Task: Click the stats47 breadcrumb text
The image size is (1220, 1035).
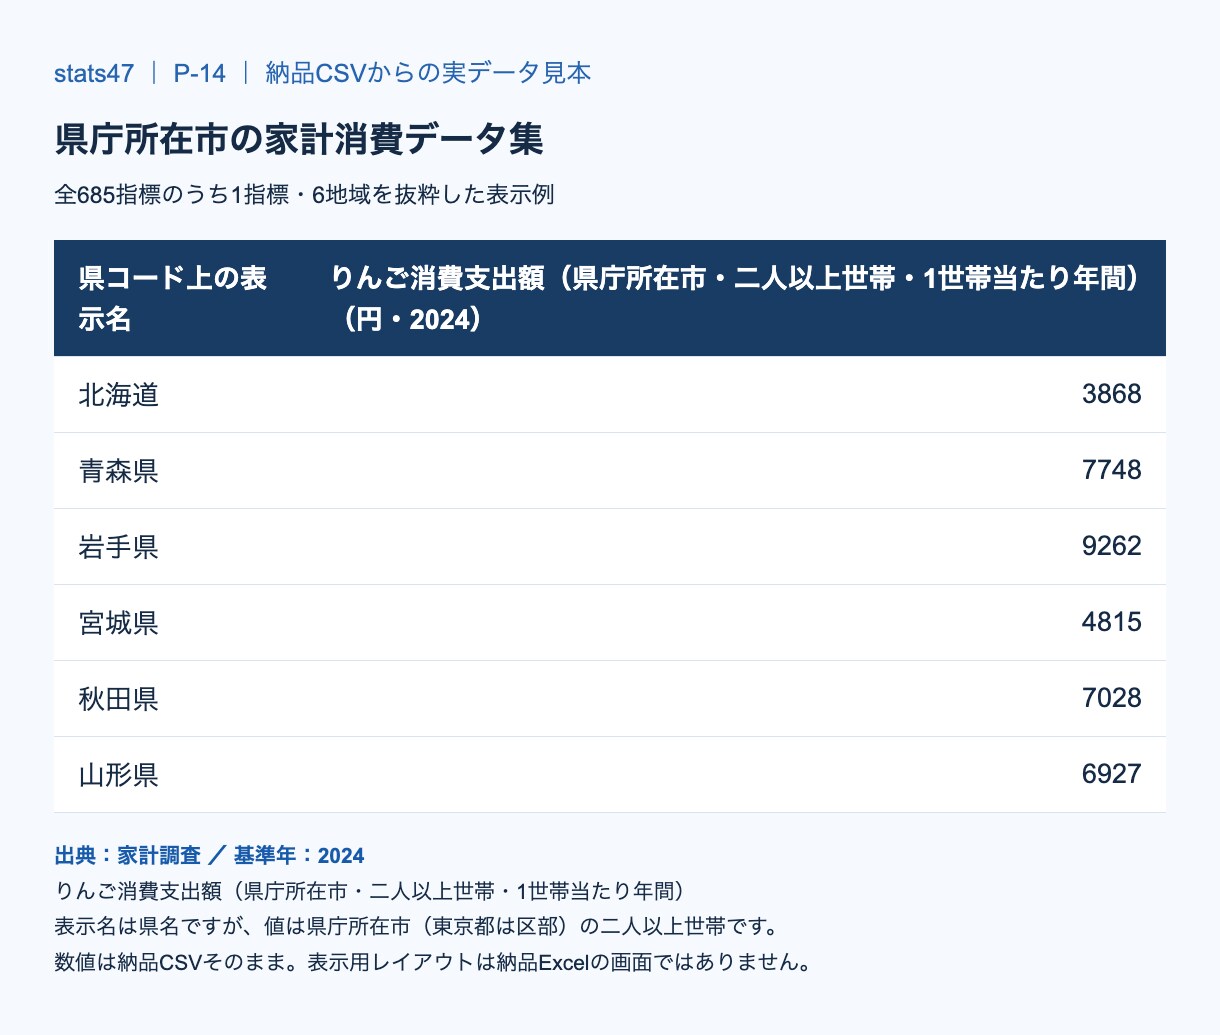Action: 94,74
